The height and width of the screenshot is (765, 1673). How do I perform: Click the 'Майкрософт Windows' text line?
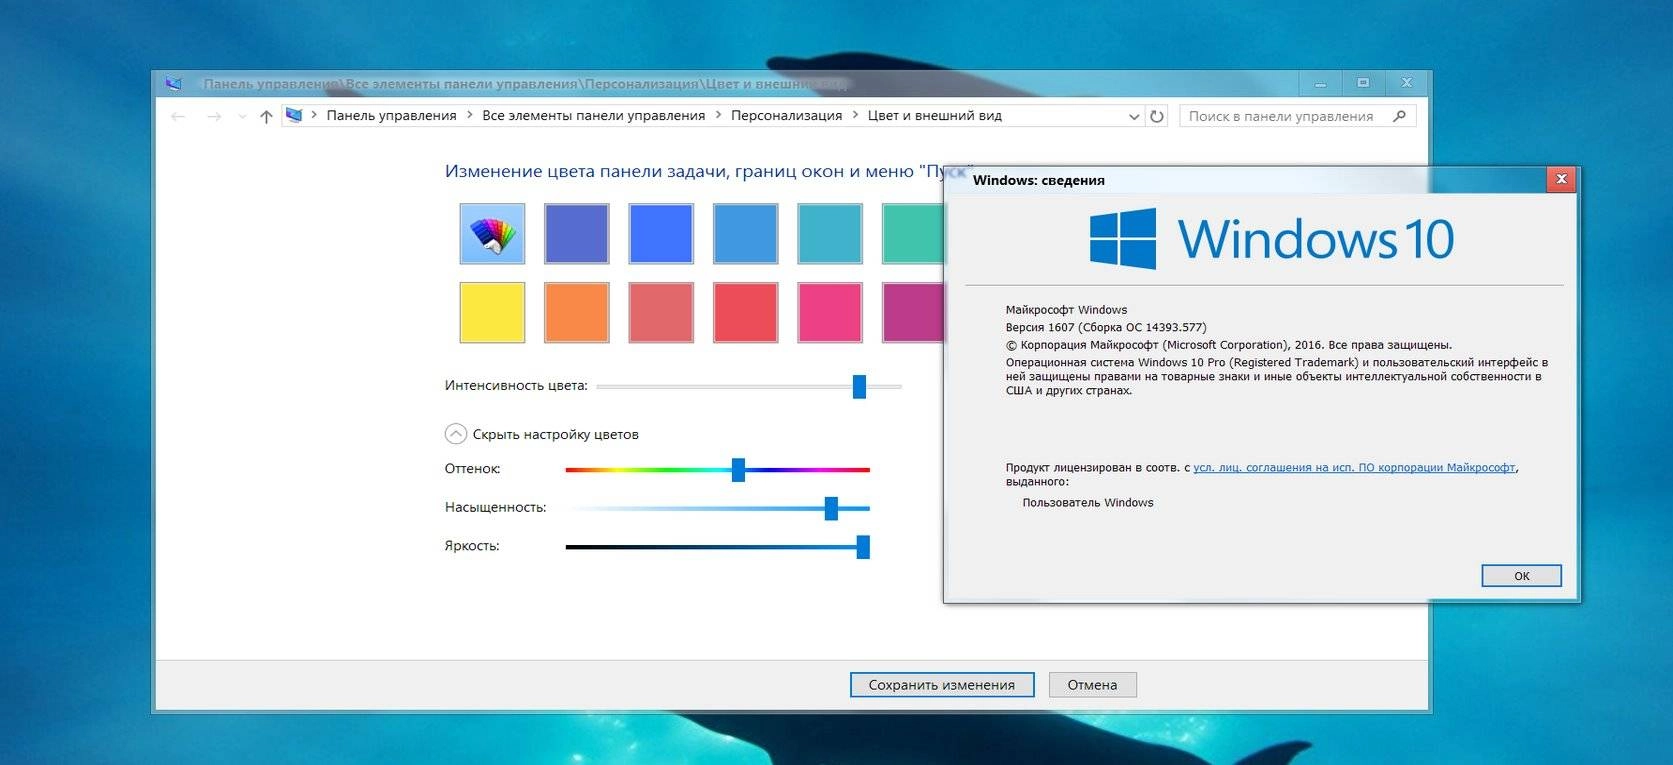[1066, 310]
